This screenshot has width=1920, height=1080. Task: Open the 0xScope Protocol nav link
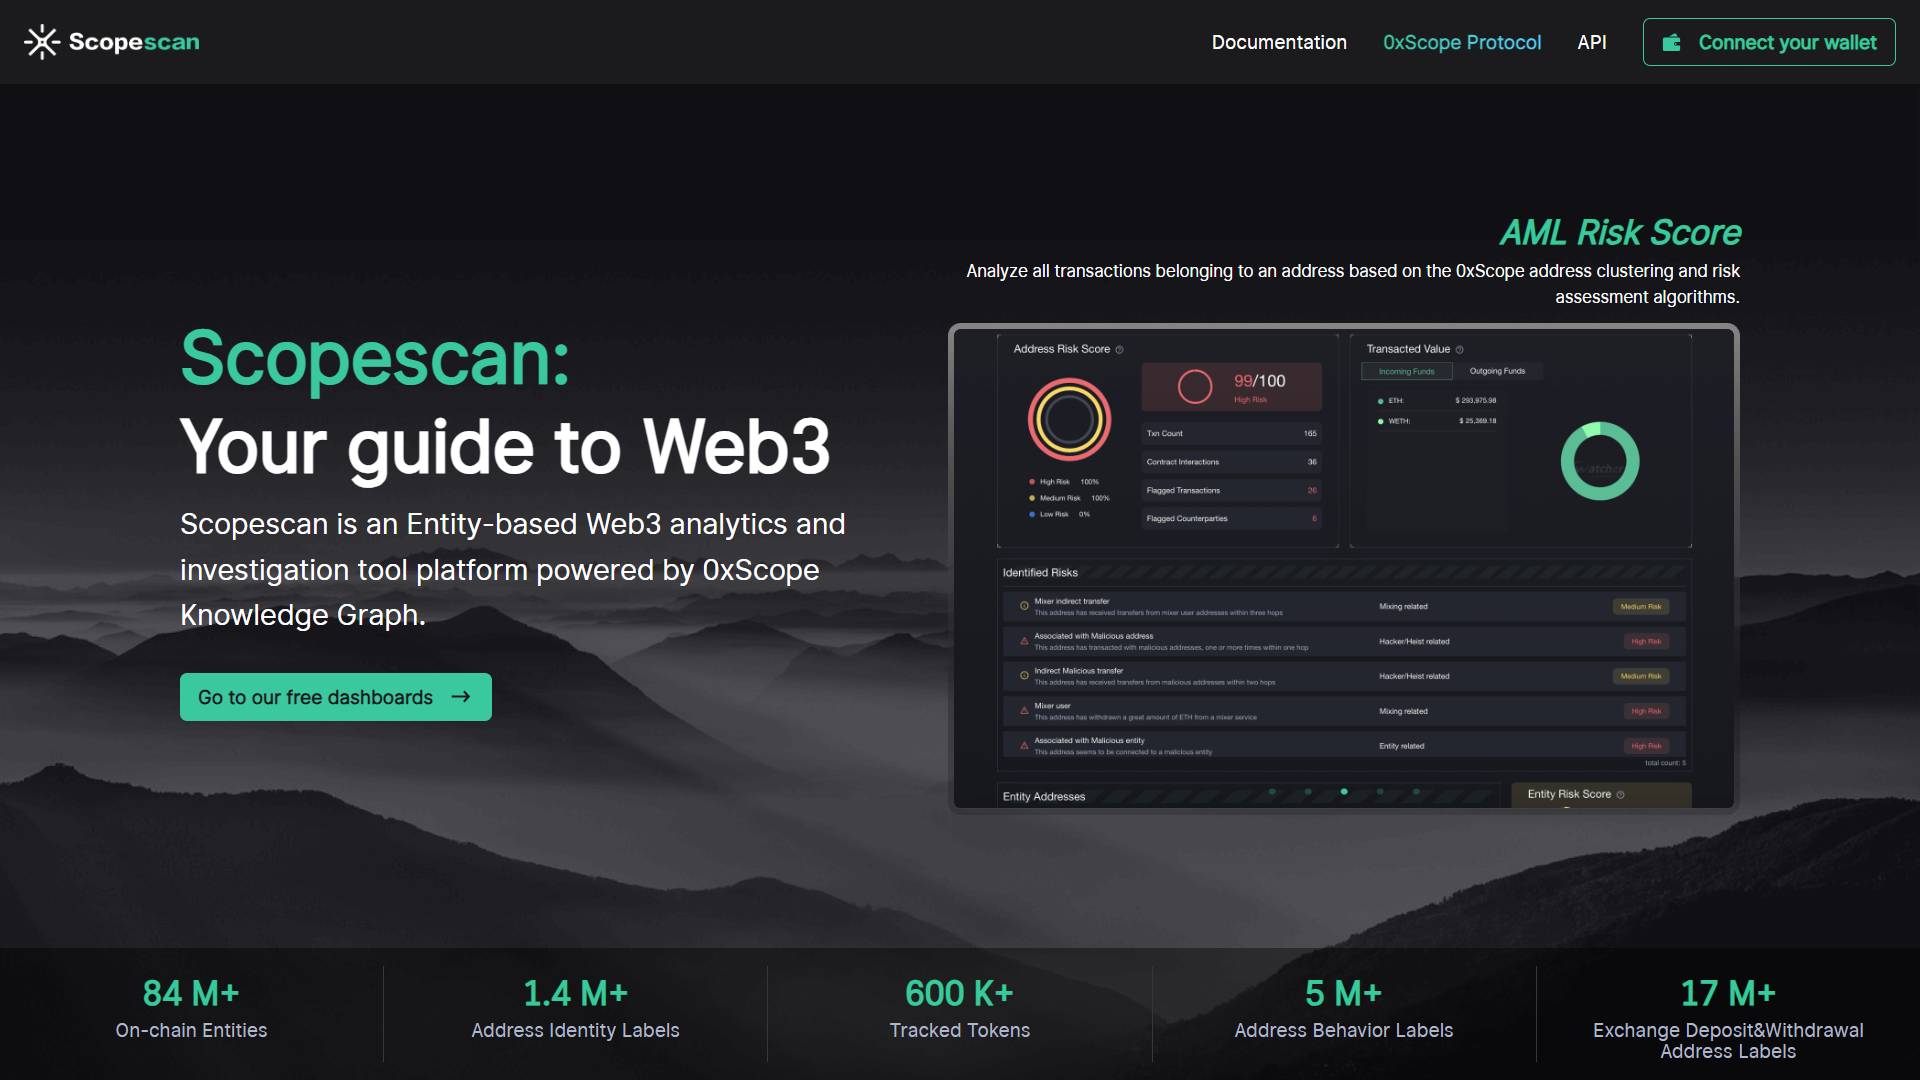pyautogui.click(x=1462, y=42)
